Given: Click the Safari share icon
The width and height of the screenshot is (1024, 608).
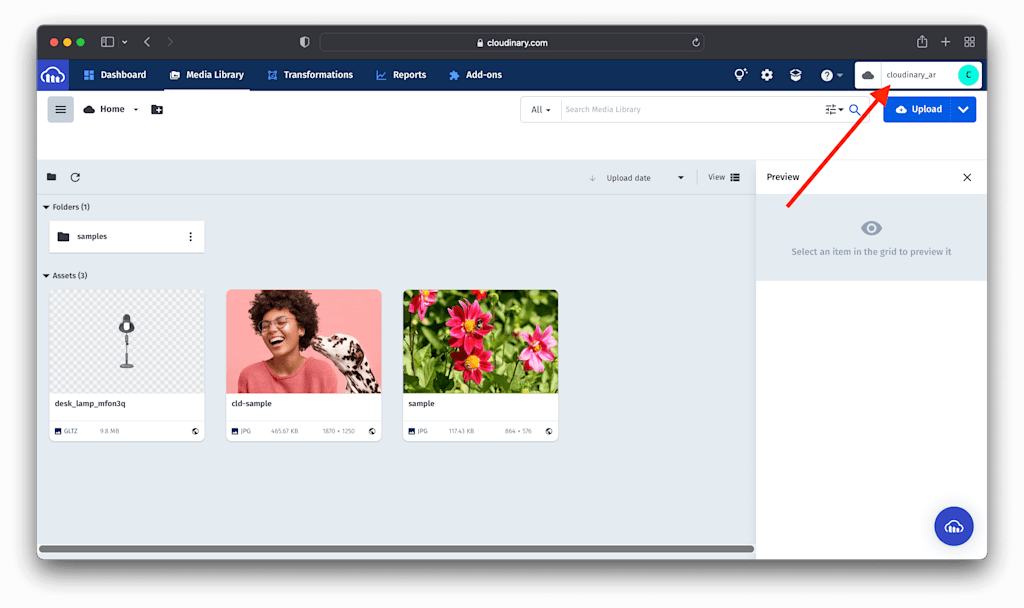Looking at the screenshot, I should tap(921, 42).
